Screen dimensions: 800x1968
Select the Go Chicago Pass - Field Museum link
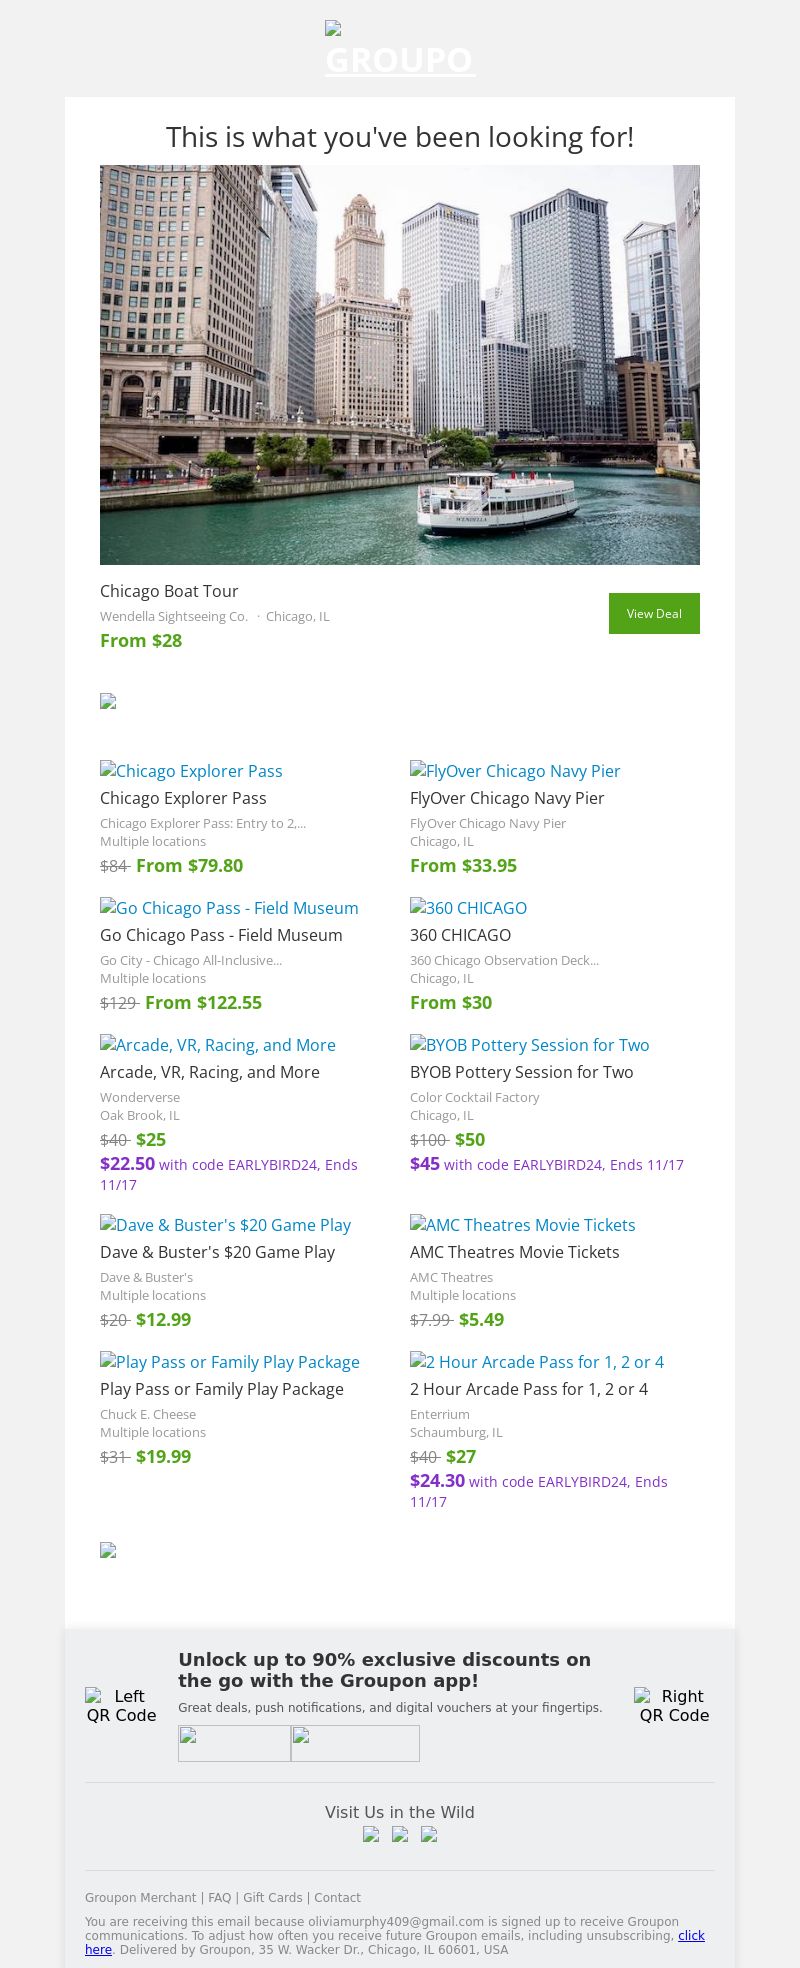pyautogui.click(x=229, y=908)
